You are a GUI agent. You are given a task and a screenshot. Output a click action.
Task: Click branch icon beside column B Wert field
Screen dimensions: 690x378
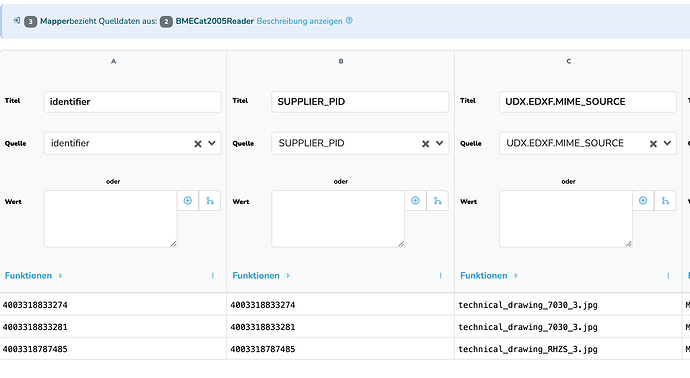tap(437, 201)
